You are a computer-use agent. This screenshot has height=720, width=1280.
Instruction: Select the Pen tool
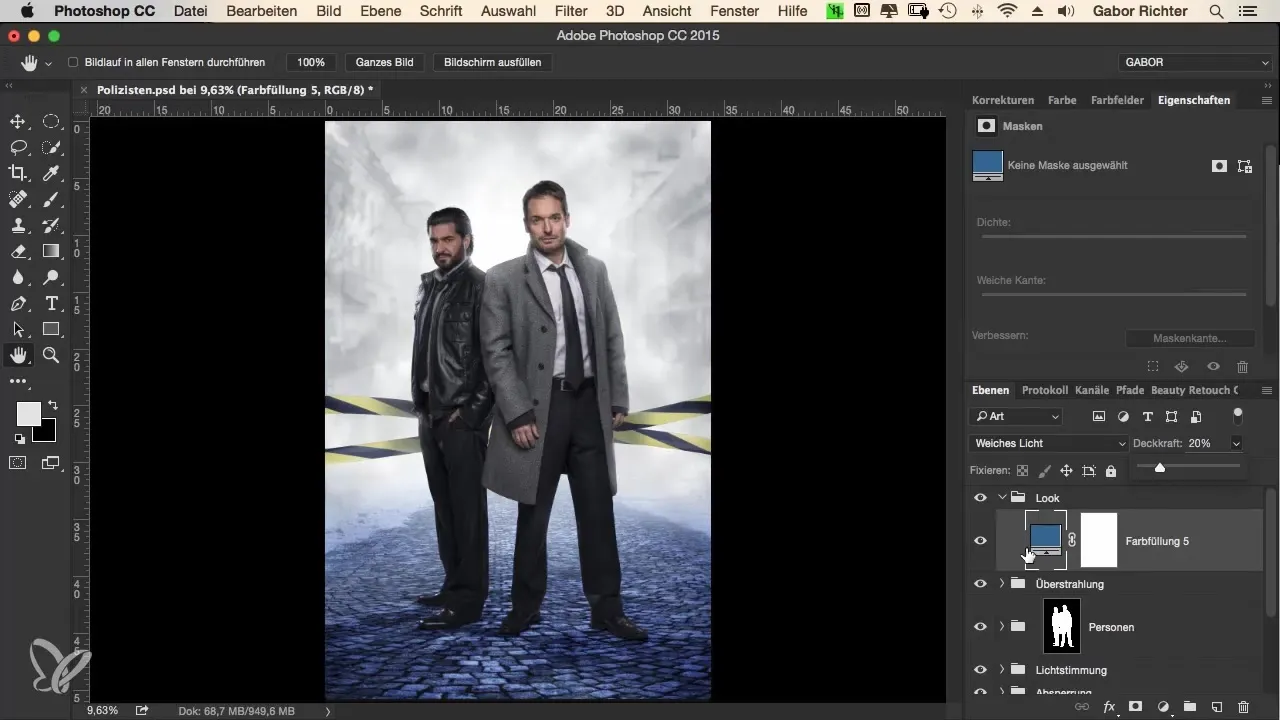[18, 303]
